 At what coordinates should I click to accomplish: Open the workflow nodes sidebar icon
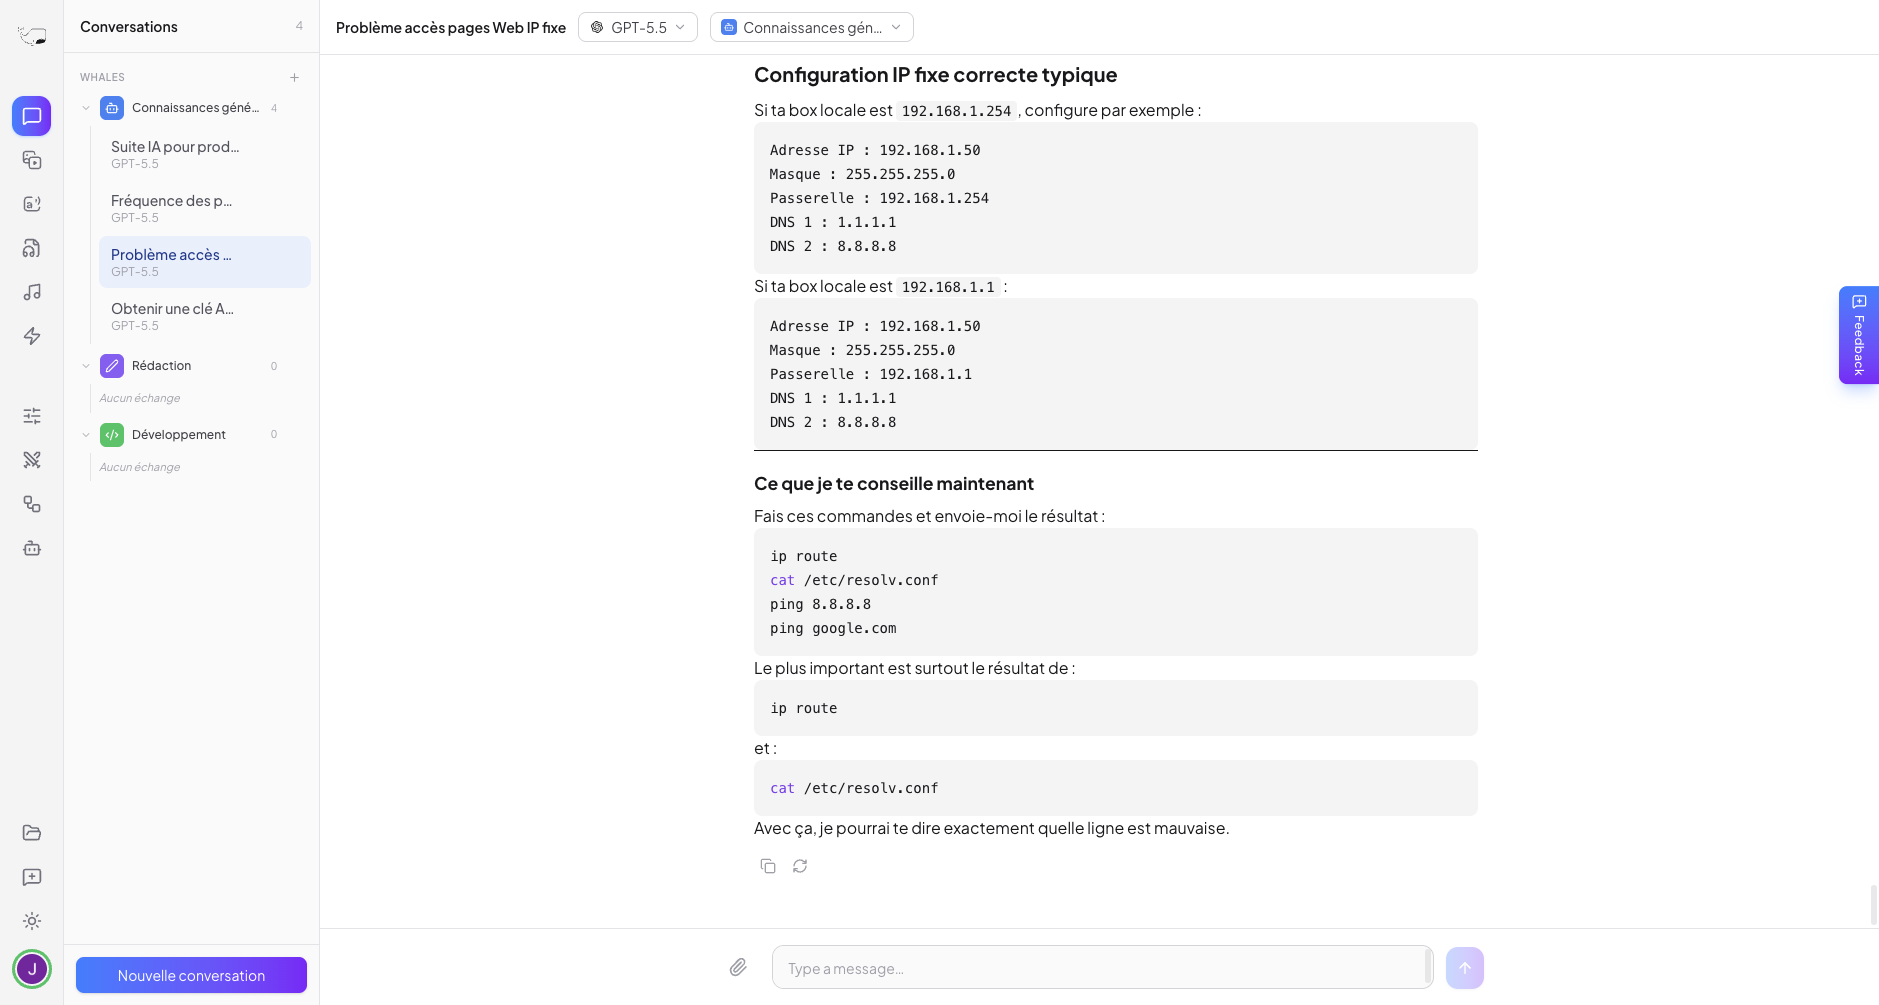(32, 504)
